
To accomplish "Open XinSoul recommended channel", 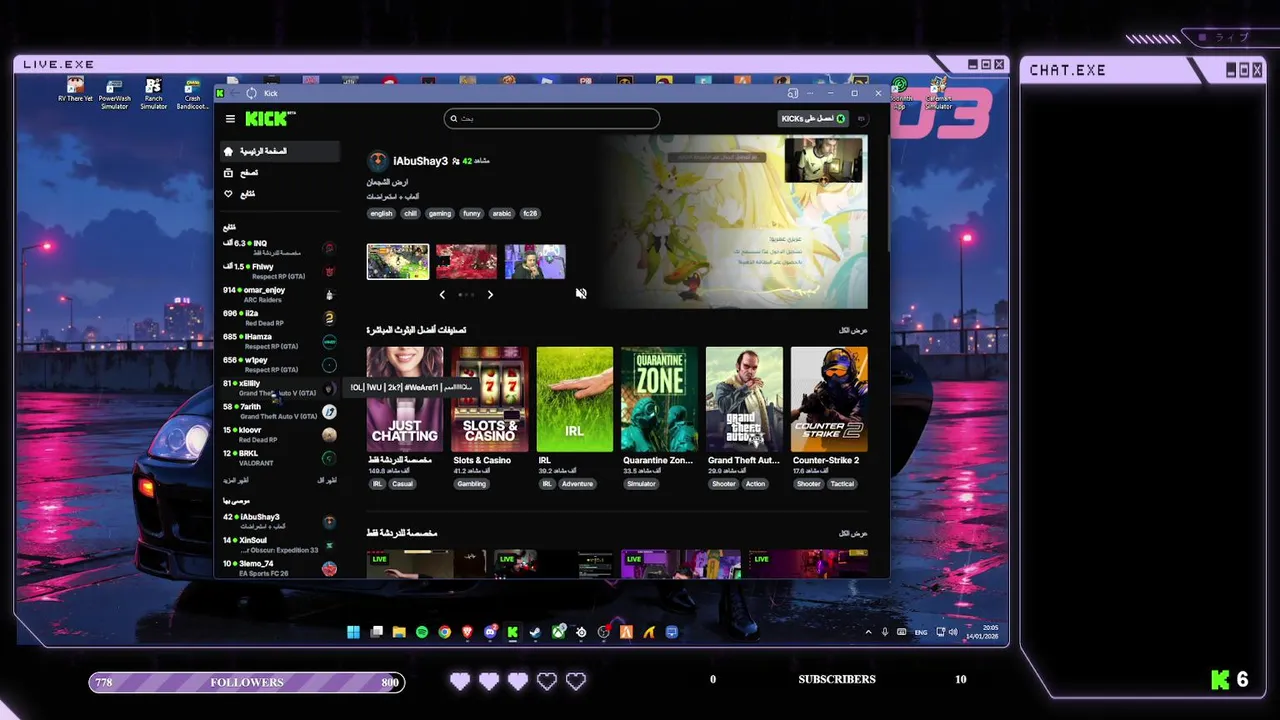I will point(280,545).
